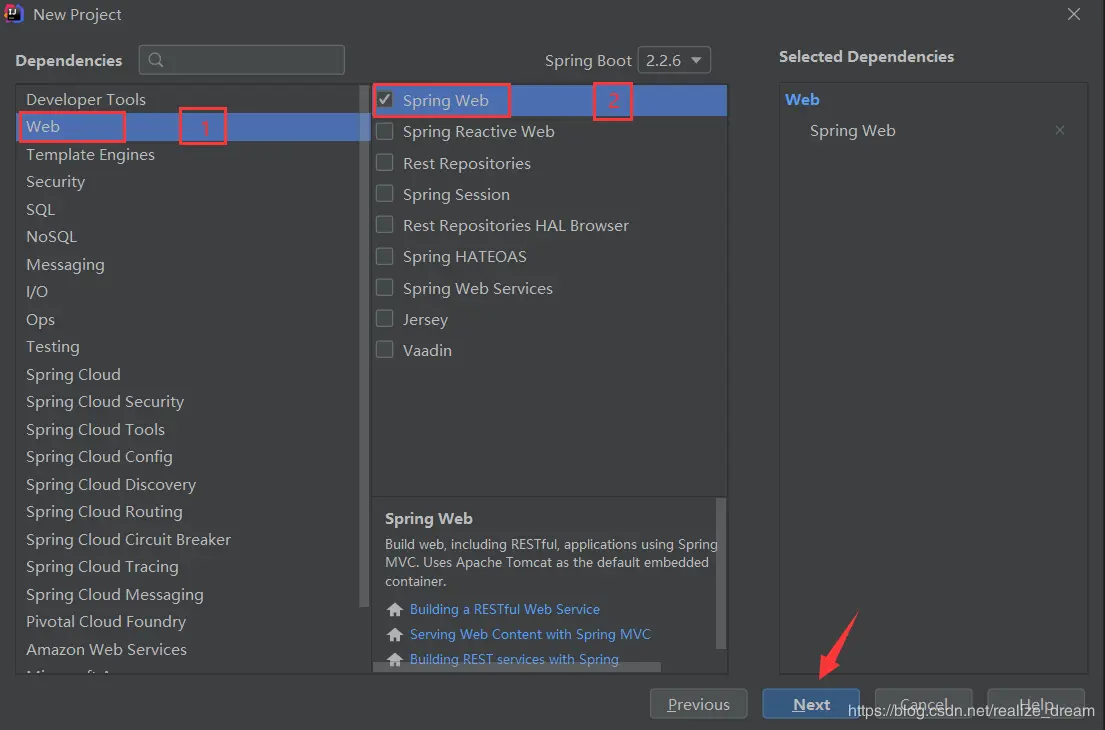
Task: Check the Rest Repositories option
Action: click(x=385, y=163)
